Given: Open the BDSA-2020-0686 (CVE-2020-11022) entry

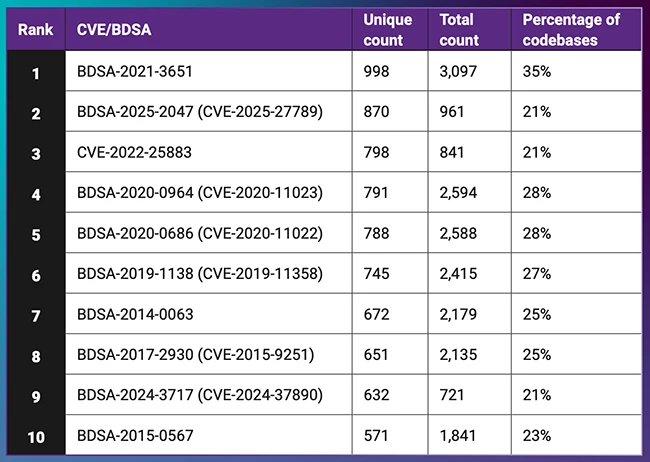Looking at the screenshot, I should pos(199,234).
